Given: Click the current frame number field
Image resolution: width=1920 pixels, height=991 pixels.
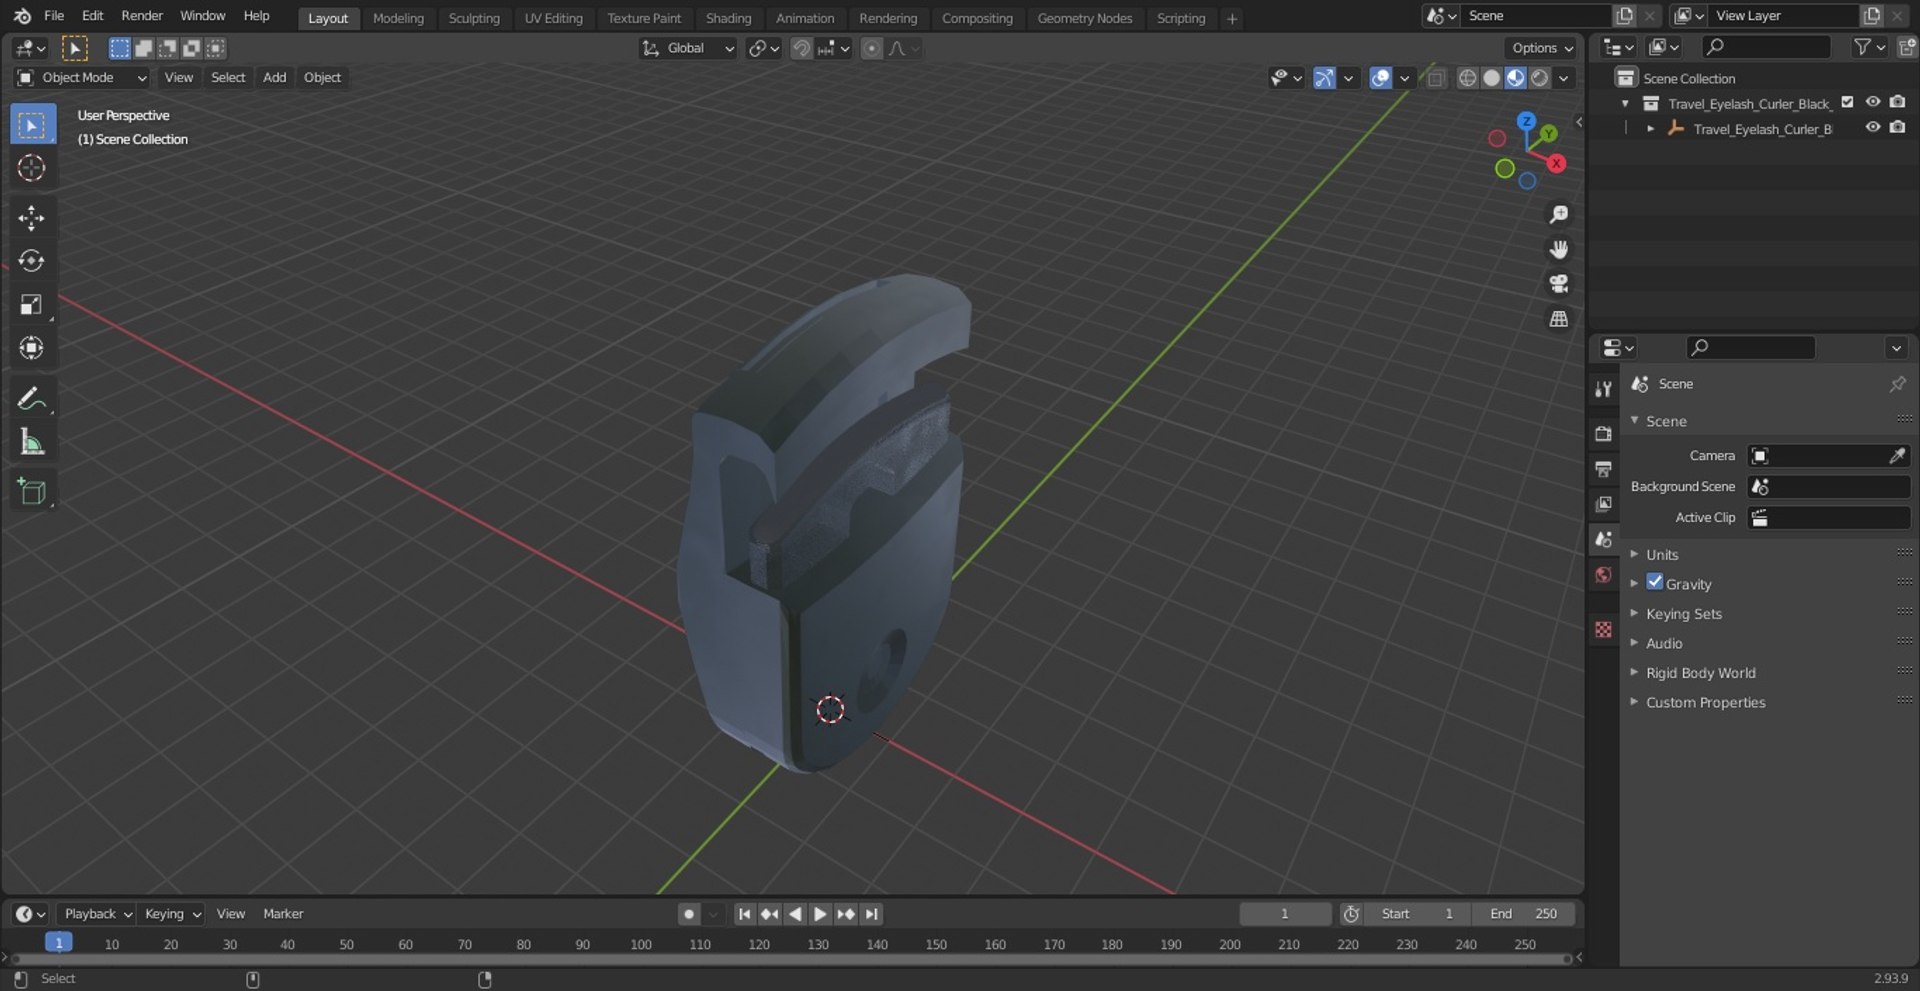Looking at the screenshot, I should click(x=1285, y=914).
